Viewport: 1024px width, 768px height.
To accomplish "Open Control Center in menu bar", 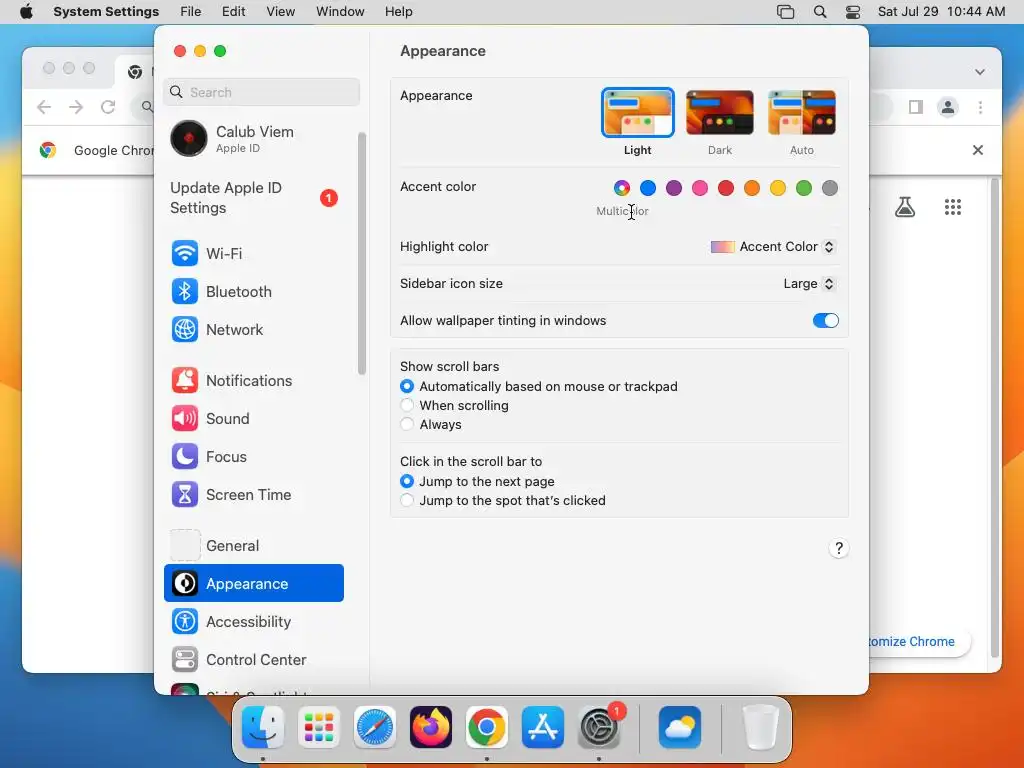I will [853, 12].
